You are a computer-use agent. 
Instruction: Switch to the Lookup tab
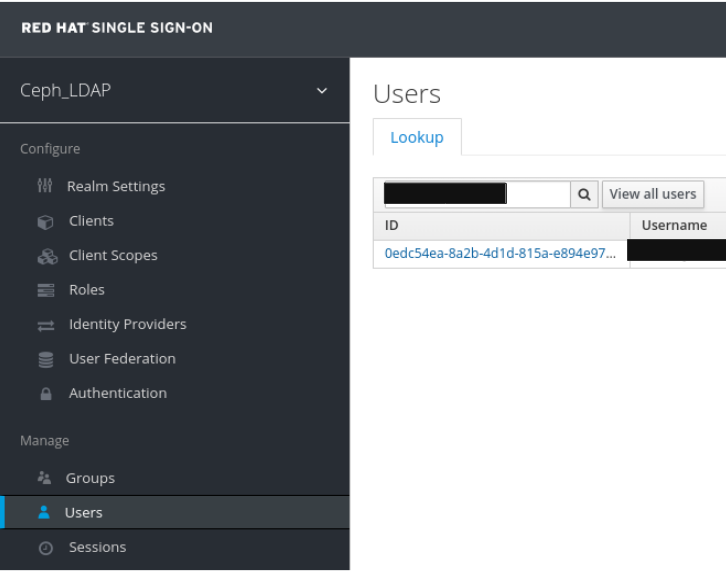(416, 138)
